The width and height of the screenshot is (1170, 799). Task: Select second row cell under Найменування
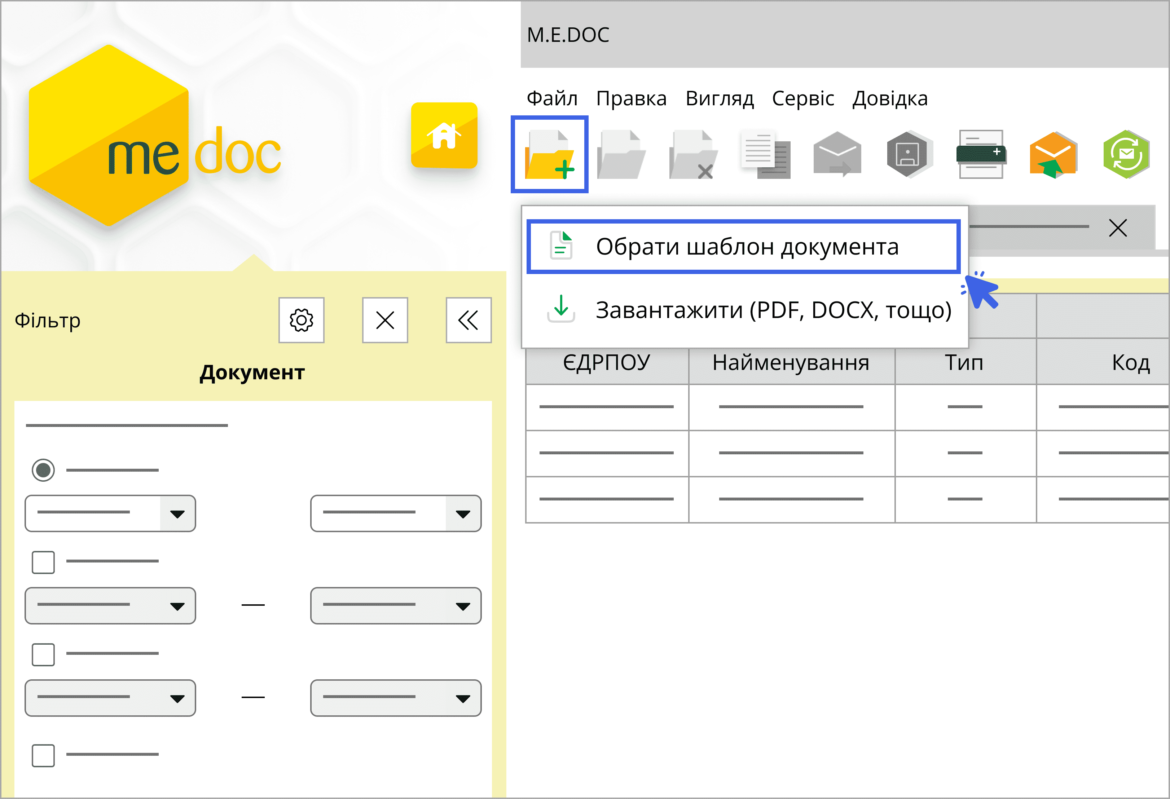click(x=791, y=453)
